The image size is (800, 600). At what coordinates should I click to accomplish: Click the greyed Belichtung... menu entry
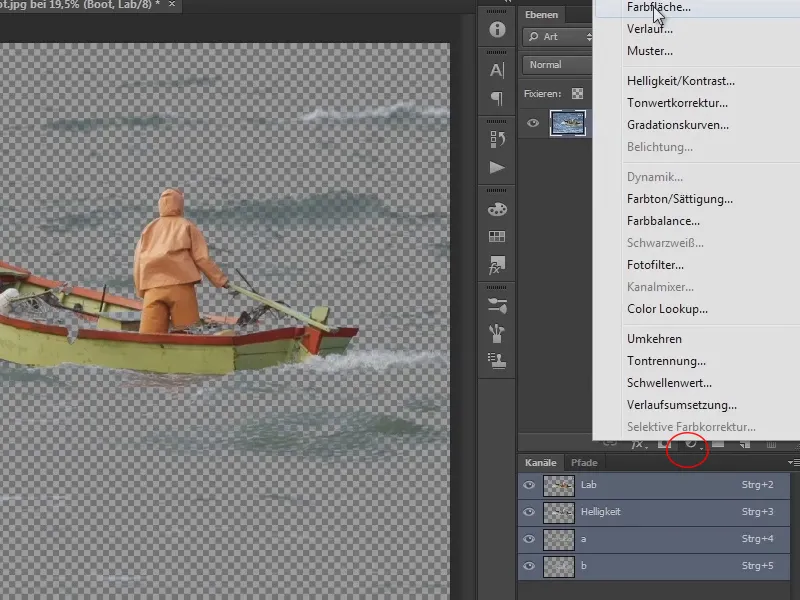point(660,147)
